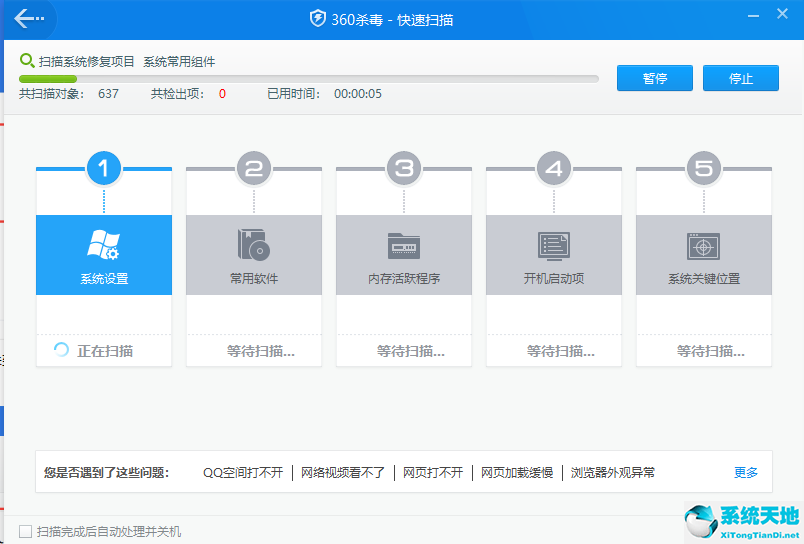Screen dimensions: 804x544
Task: Click the 系统关键位置 target icon
Action: click(x=704, y=247)
